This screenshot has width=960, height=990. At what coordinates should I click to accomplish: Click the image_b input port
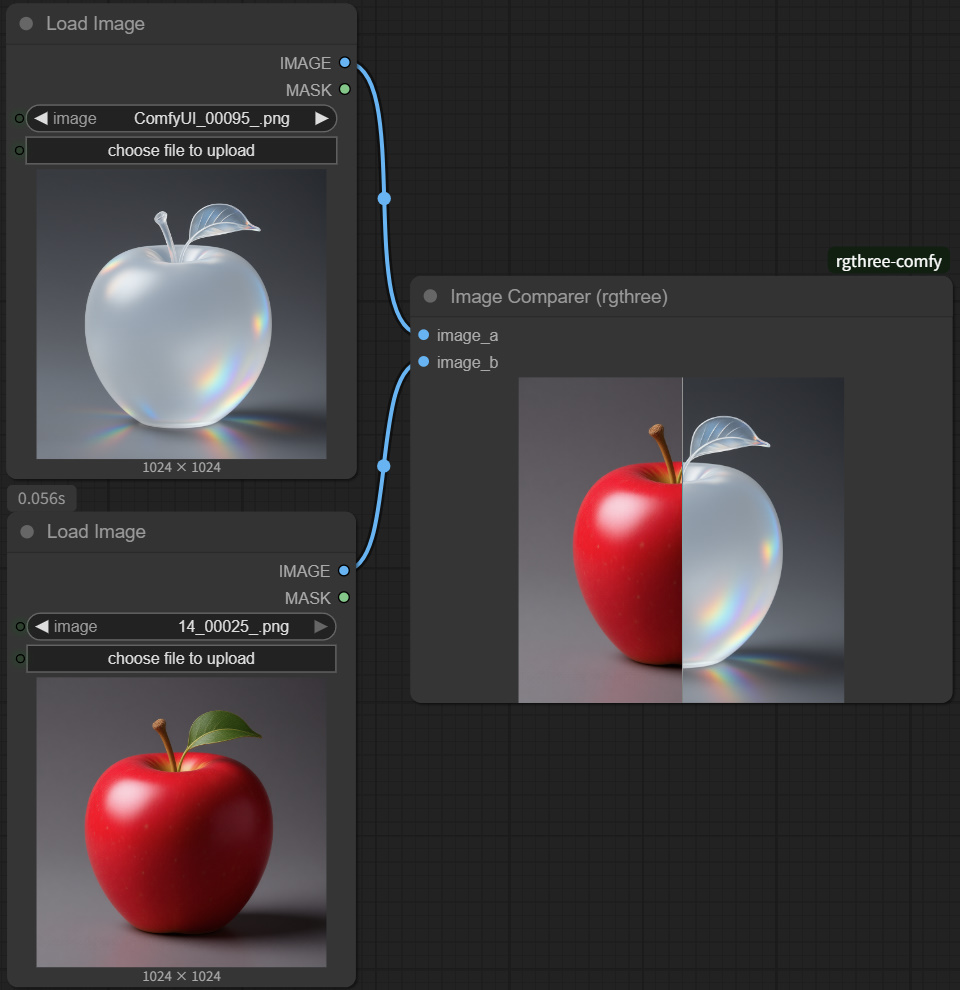click(424, 362)
